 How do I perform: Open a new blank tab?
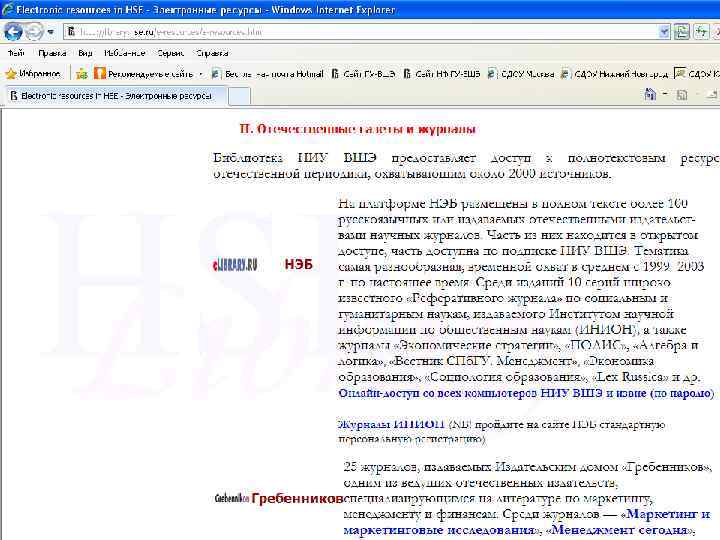click(x=239, y=96)
